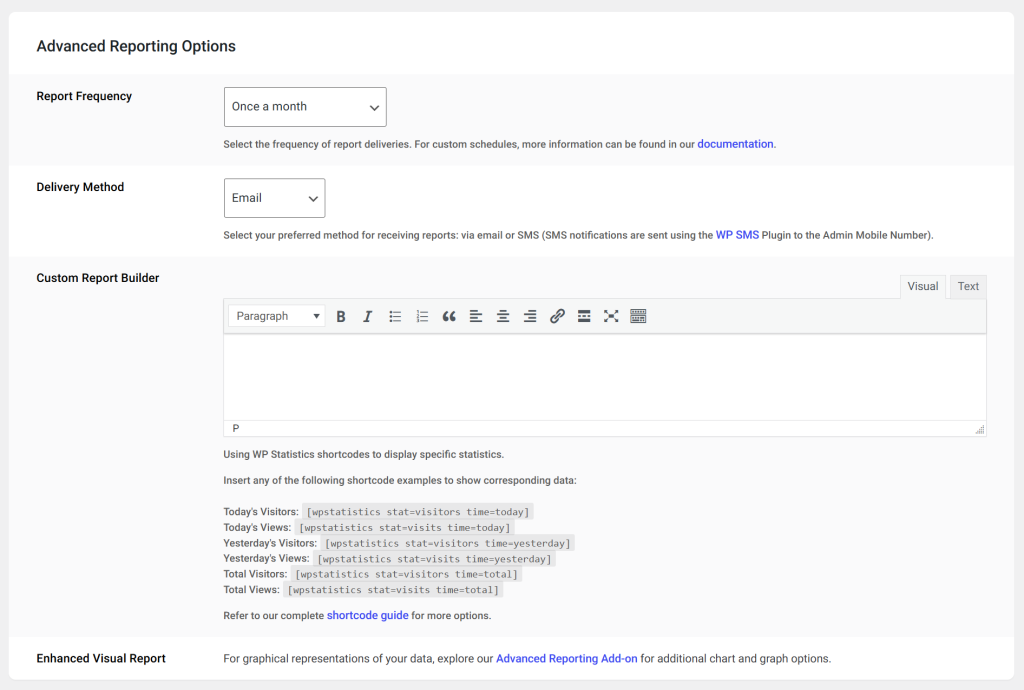Open the Paragraph style dropdown
The width and height of the screenshot is (1024, 690).
pos(276,315)
